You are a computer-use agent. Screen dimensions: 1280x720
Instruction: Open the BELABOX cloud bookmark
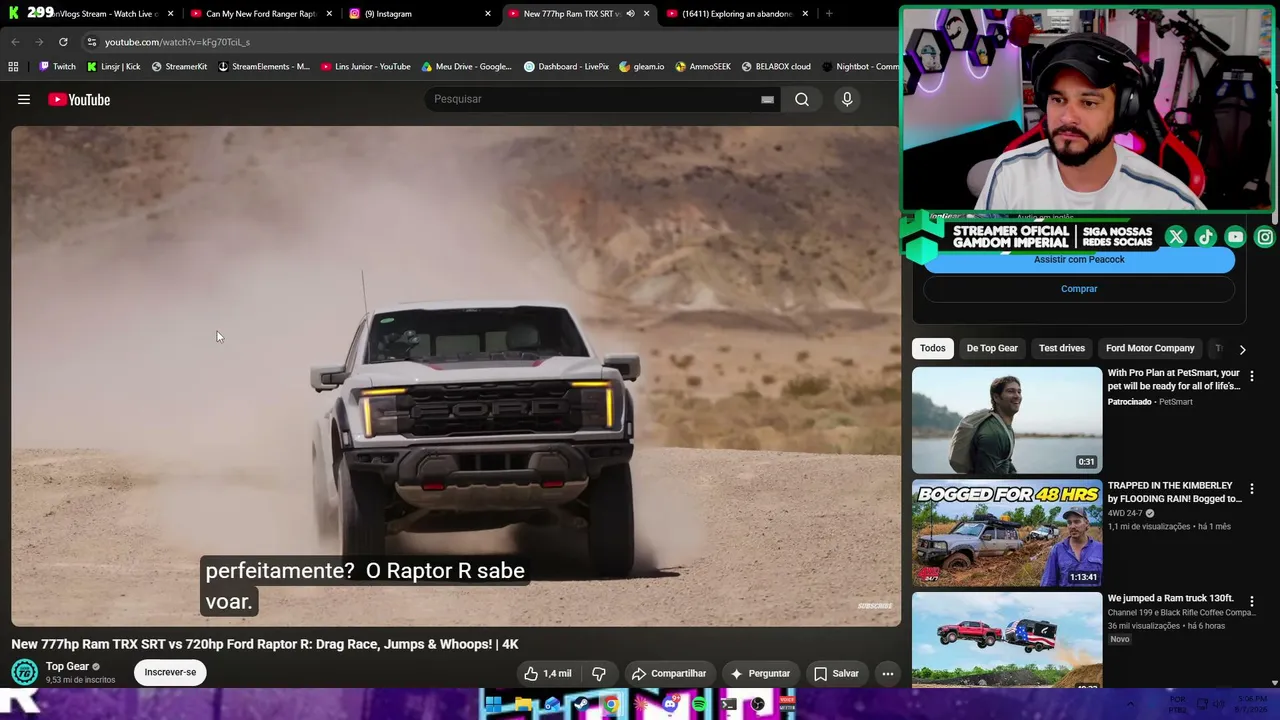[776, 67]
